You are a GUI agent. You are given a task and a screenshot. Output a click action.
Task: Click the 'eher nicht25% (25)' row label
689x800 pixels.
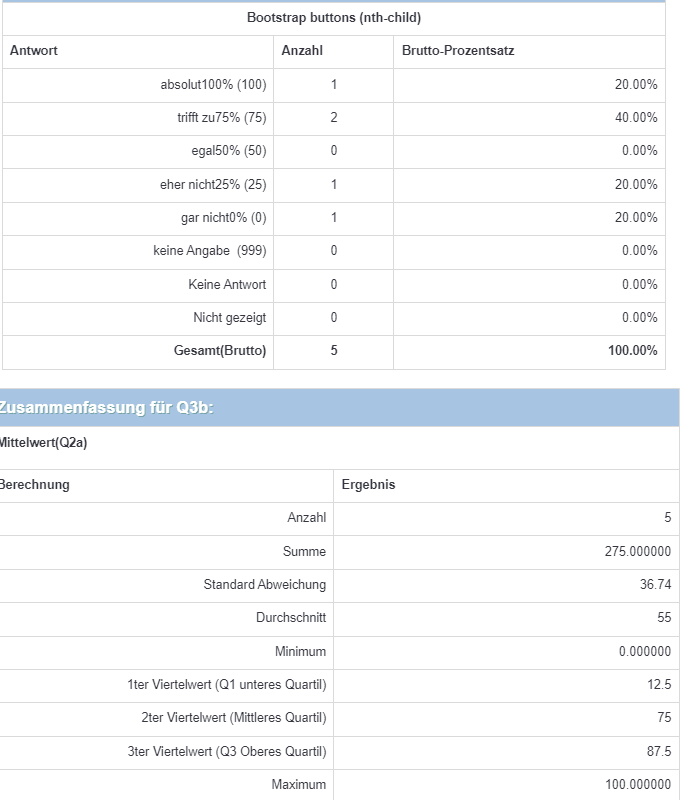(213, 185)
